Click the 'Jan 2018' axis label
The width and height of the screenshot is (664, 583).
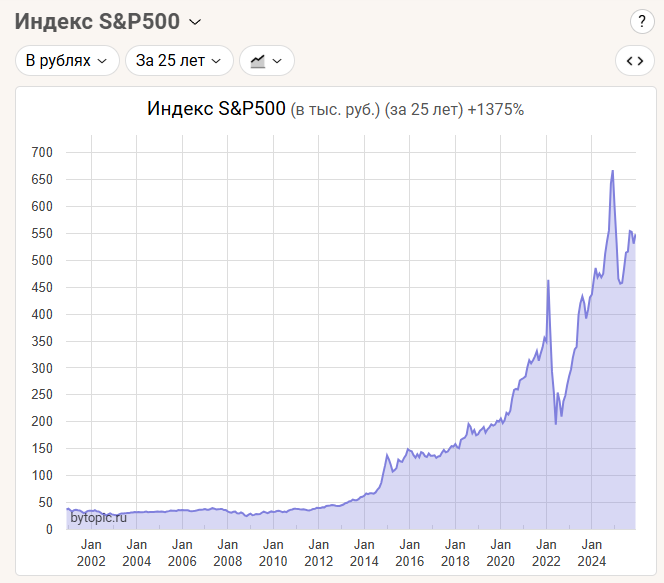pos(455,553)
